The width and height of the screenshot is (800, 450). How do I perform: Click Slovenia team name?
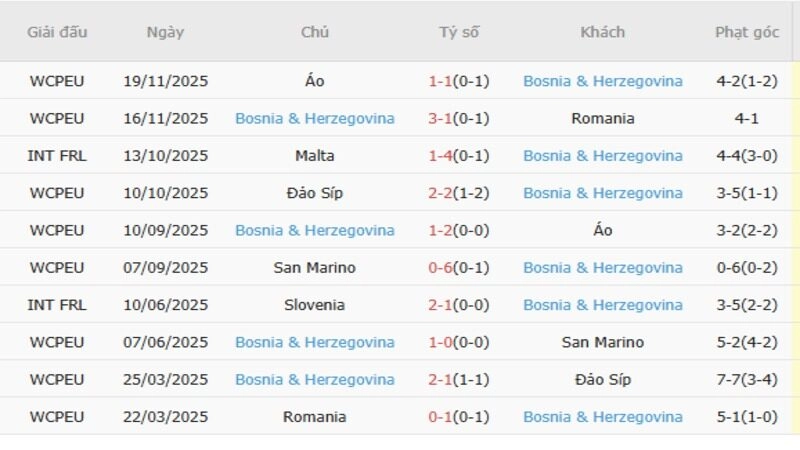315,305
